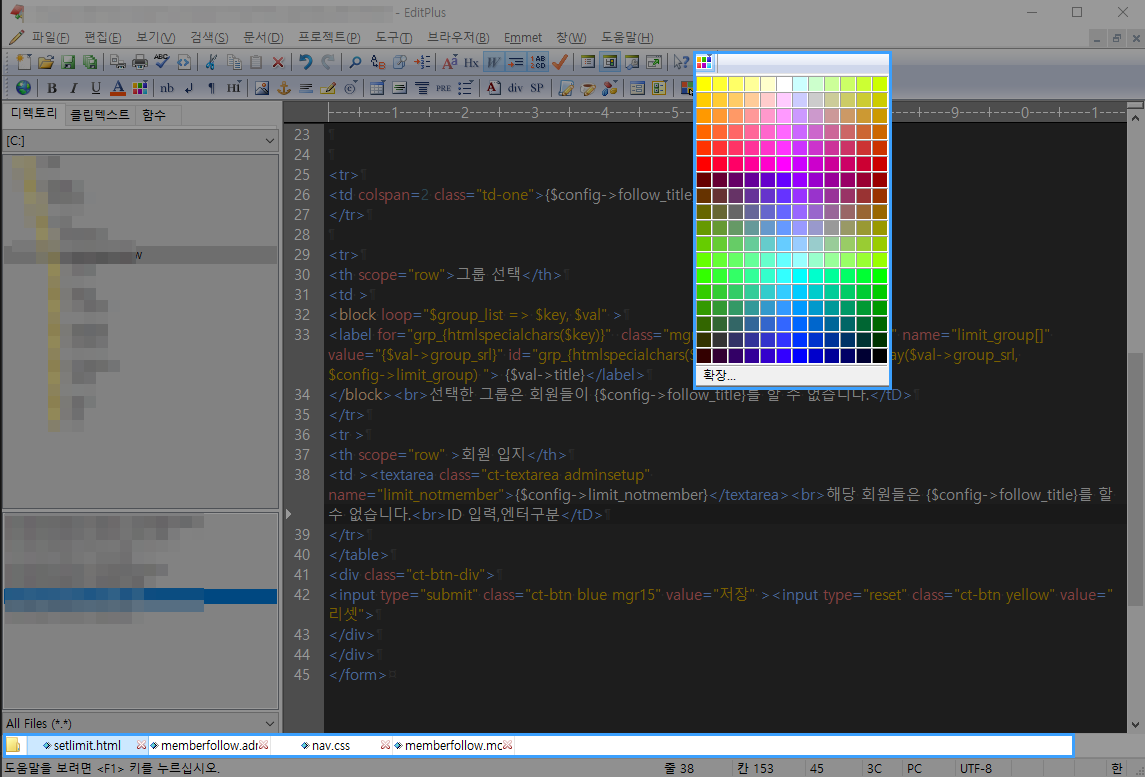Image resolution: width=1145 pixels, height=777 pixels.
Task: Expand the All Files (*.*) filter dropdown
Action: point(268,723)
